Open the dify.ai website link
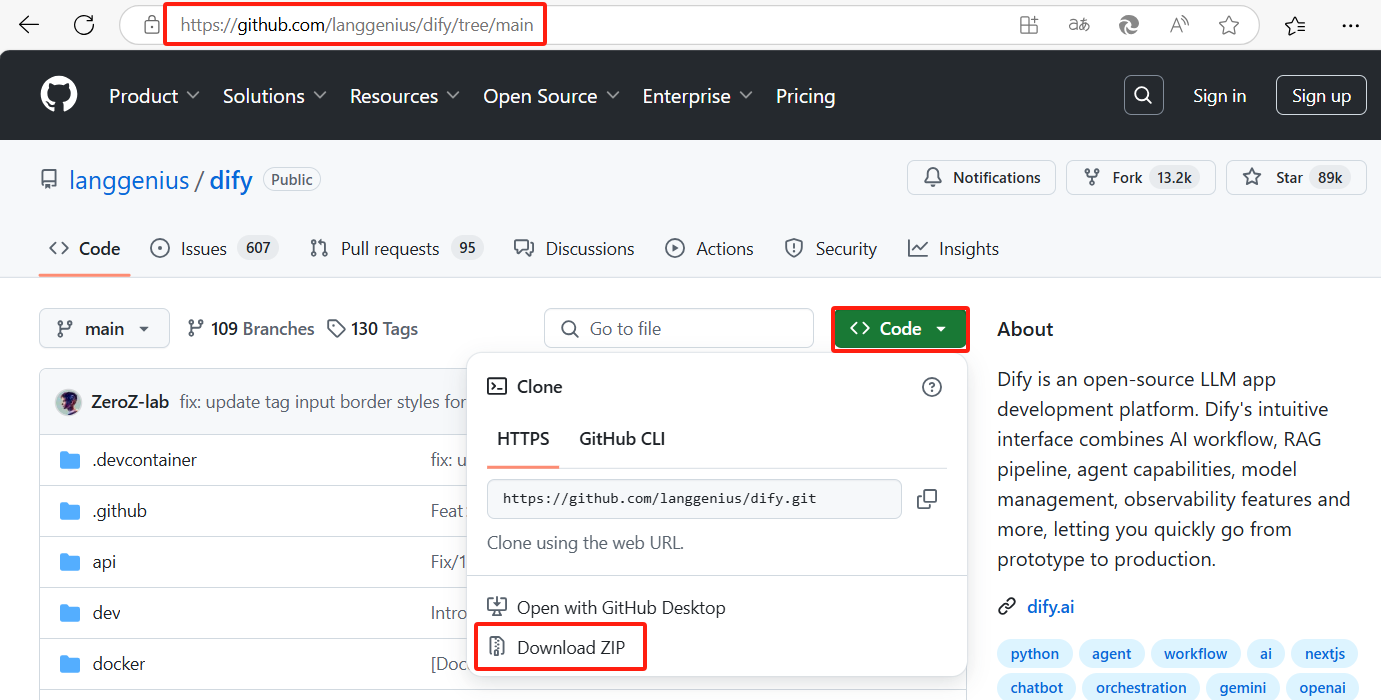This screenshot has height=700, width=1381. 1050,606
